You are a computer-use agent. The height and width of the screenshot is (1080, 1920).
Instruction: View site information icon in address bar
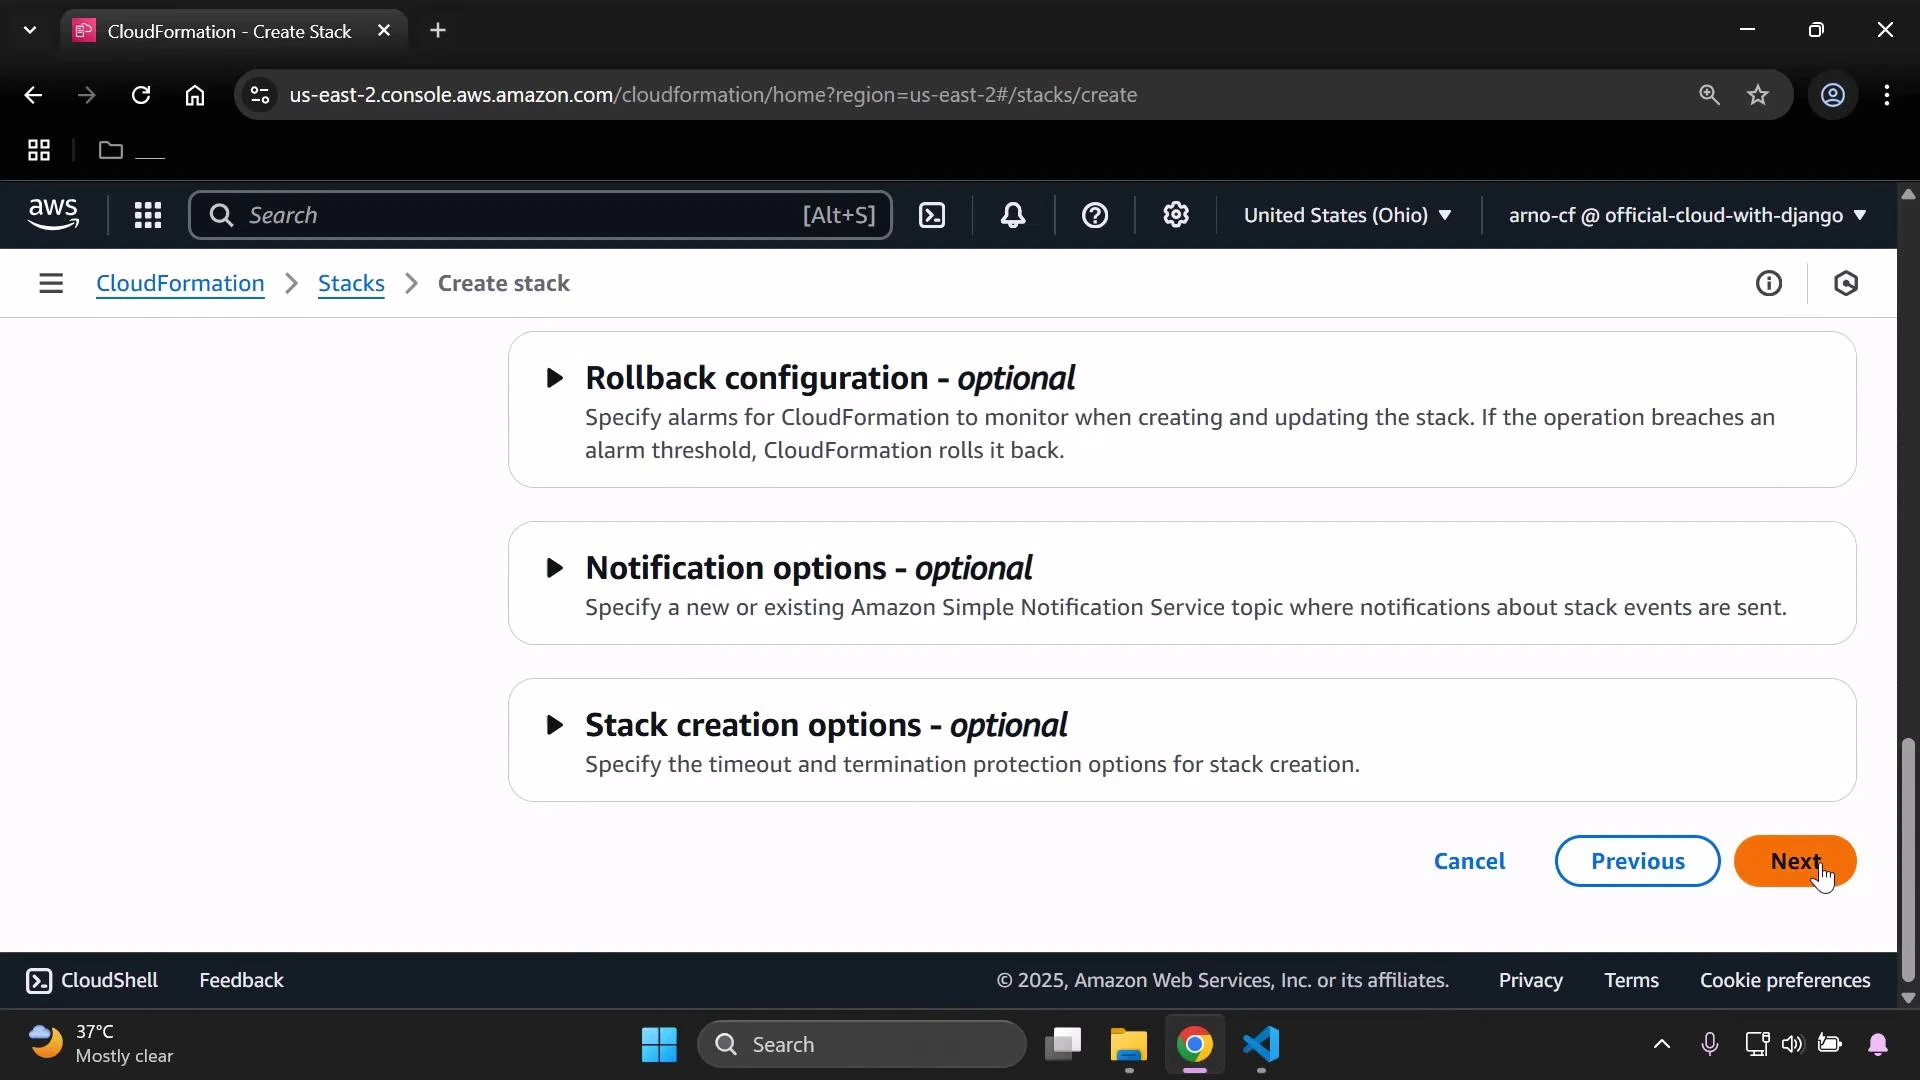(x=260, y=95)
